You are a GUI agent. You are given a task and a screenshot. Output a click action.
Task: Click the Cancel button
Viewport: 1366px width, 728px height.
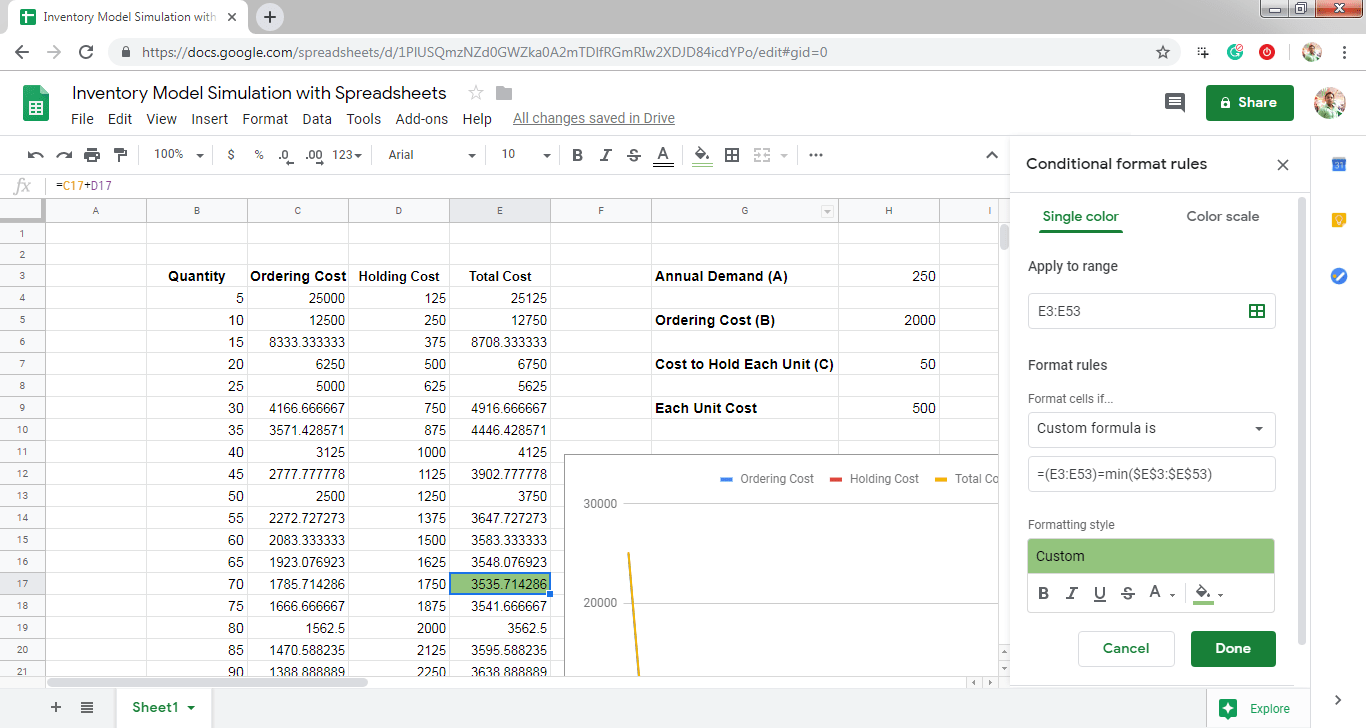pos(1126,648)
